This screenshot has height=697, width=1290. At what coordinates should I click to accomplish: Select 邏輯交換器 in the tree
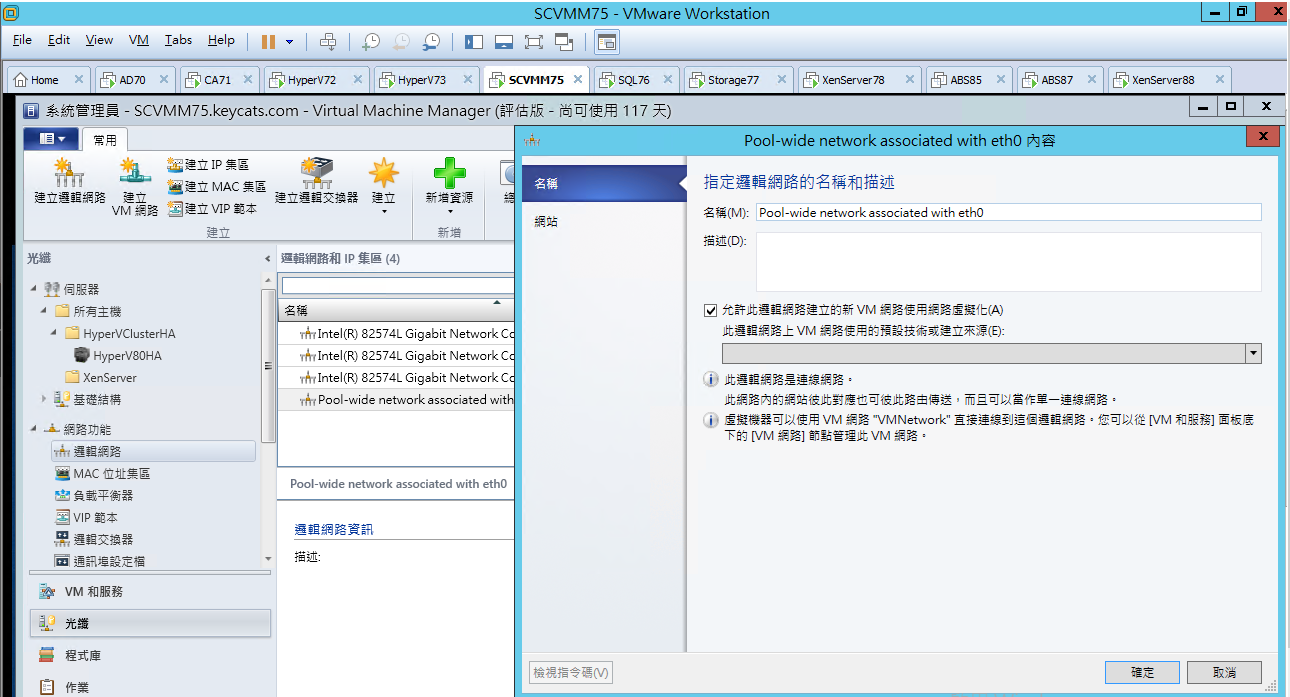[x=94, y=539]
